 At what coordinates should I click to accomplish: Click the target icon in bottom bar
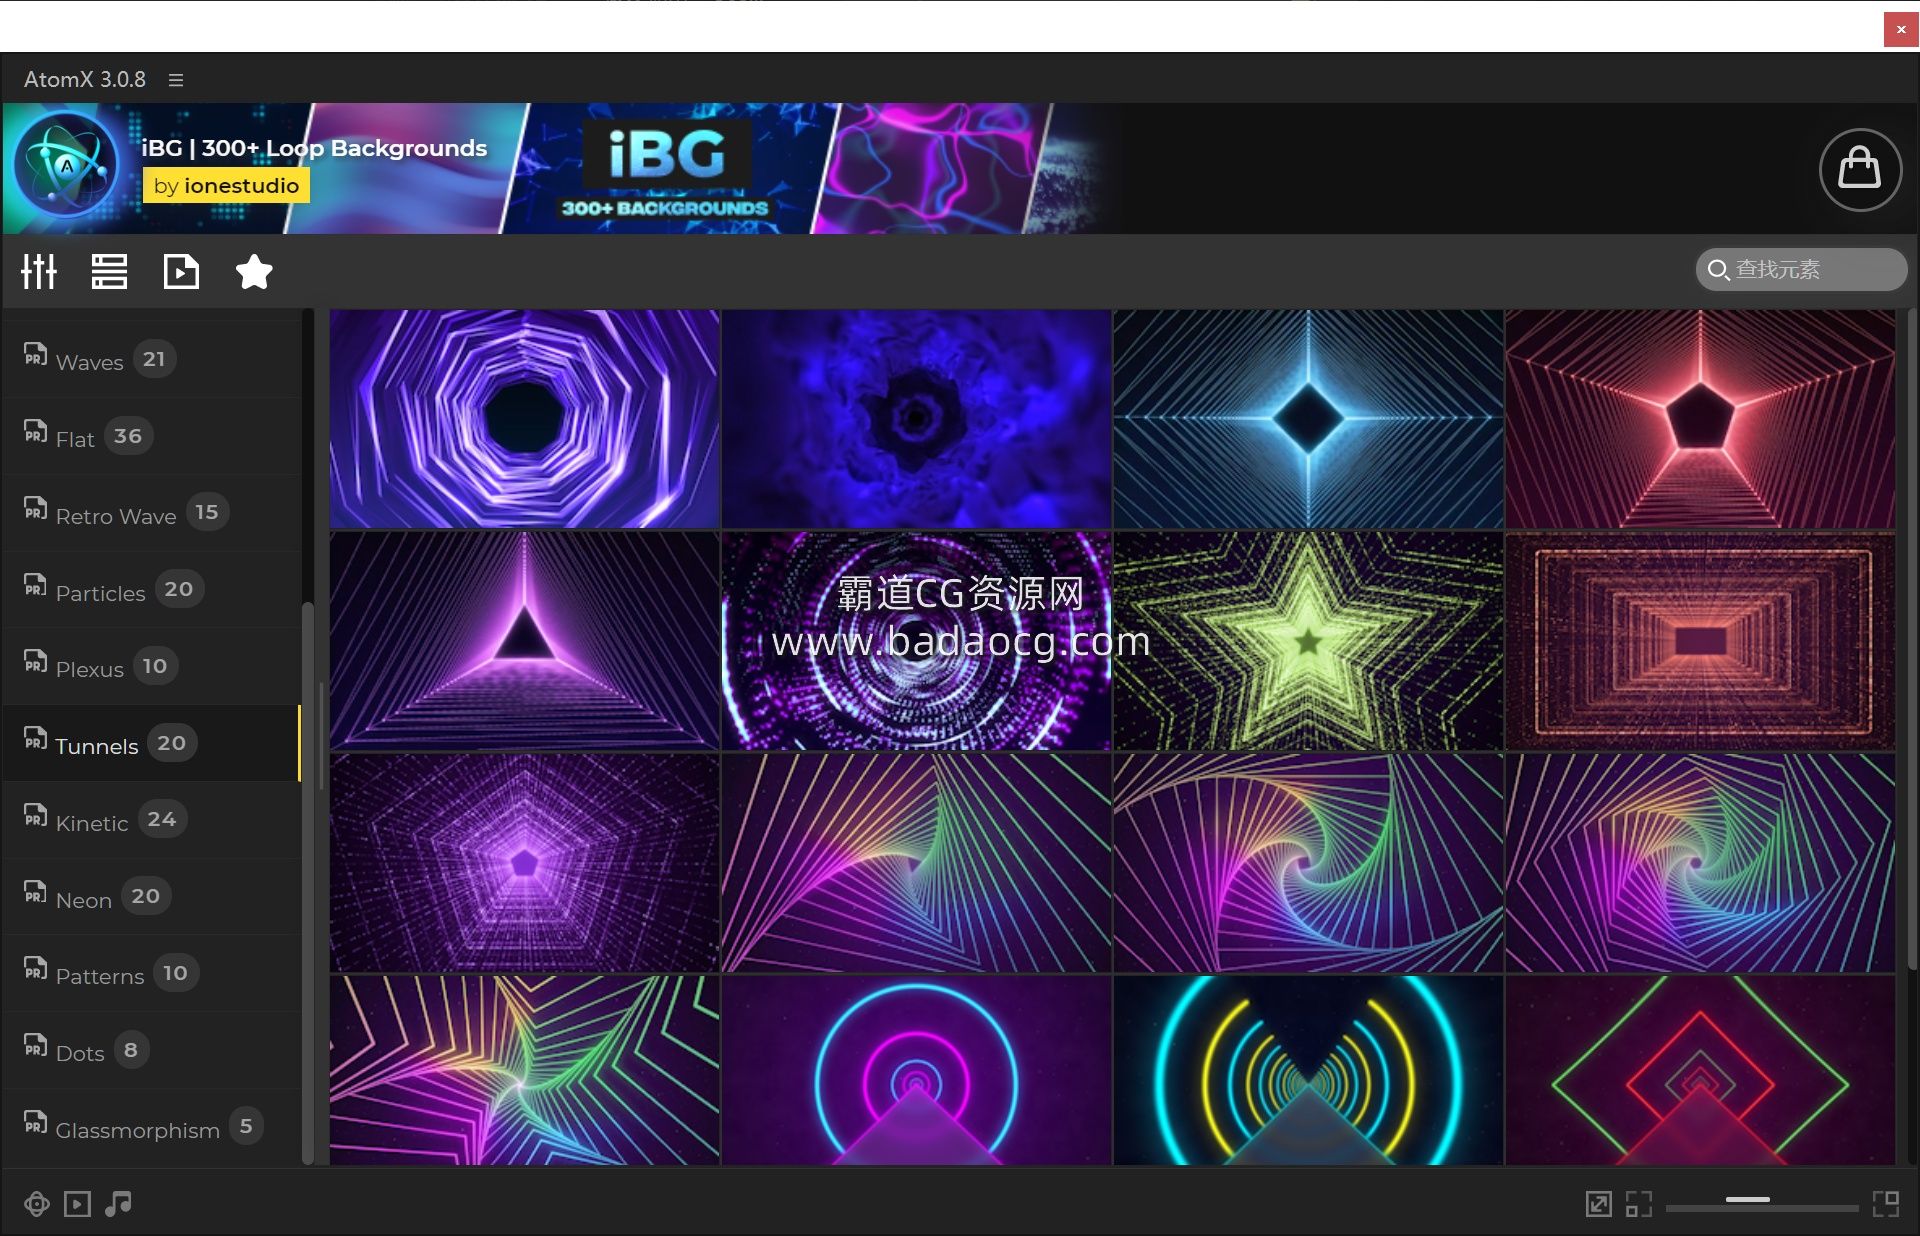[x=37, y=1204]
